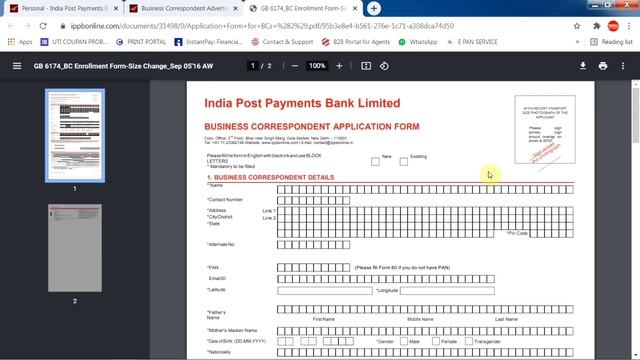Screen dimensions: 640x360
Task: Tick the Female gender checkbox
Action: tap(436, 341)
